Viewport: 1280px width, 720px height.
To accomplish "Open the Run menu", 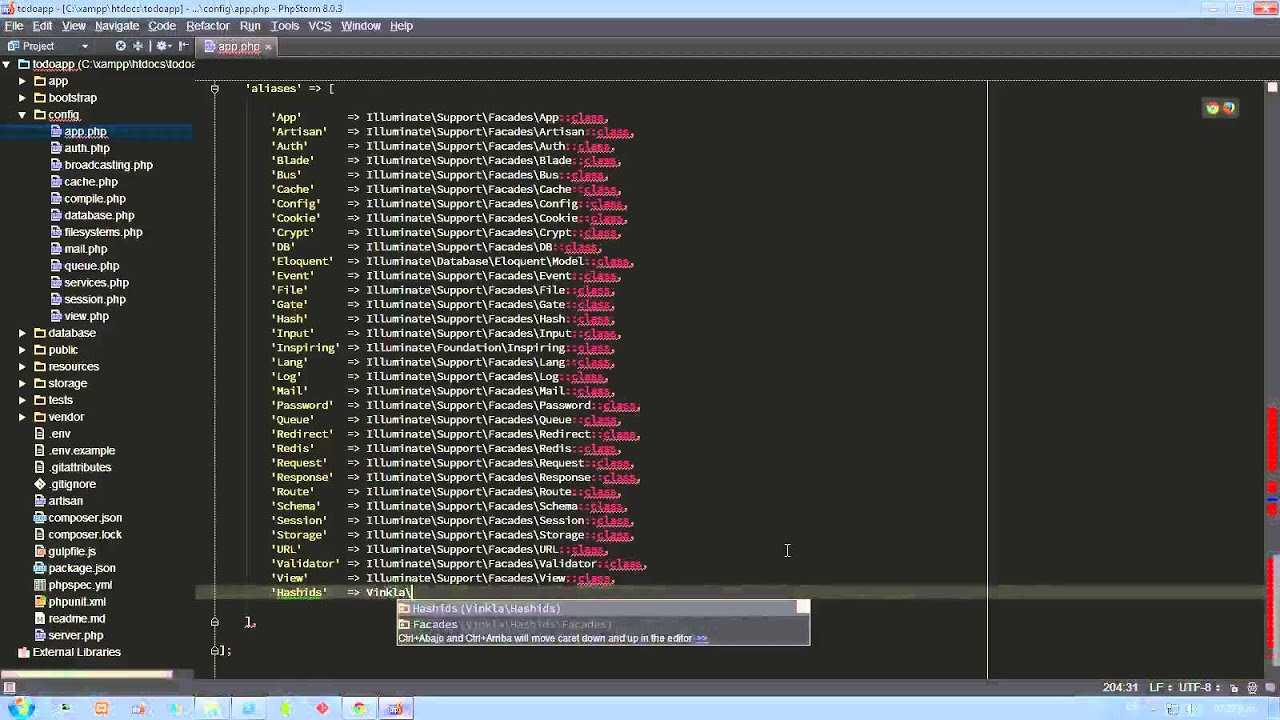I will tap(250, 26).
